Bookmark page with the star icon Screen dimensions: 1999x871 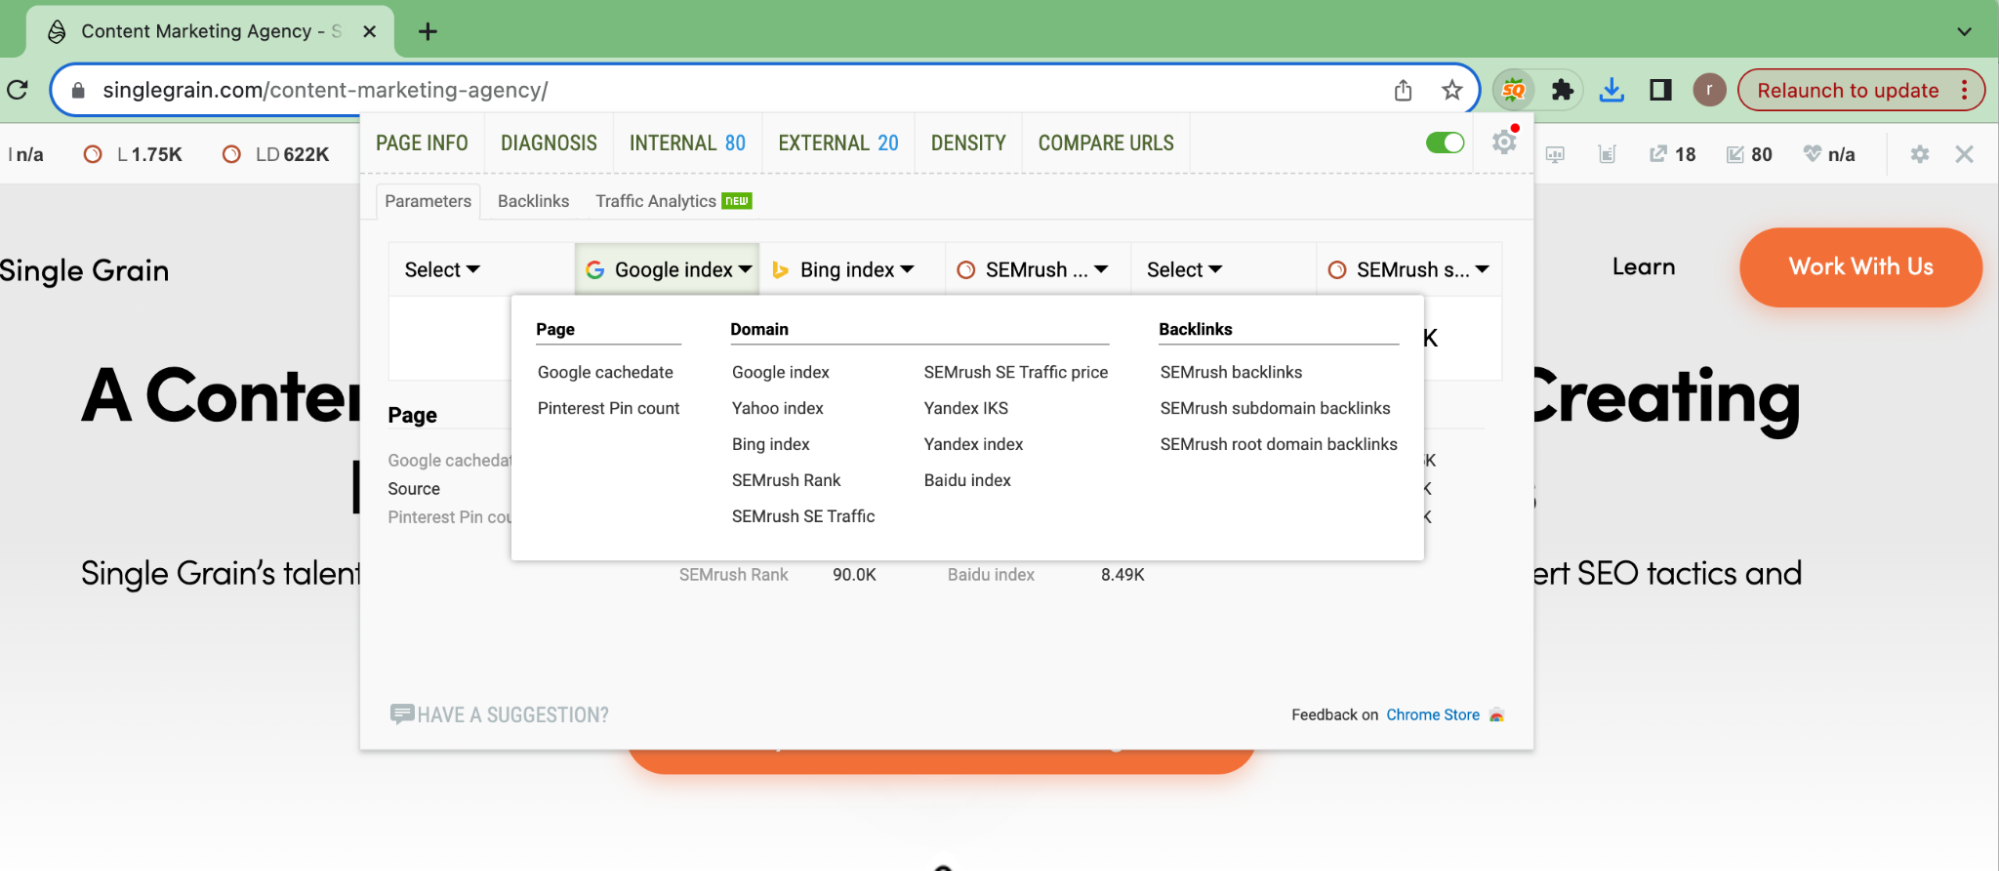point(1452,90)
